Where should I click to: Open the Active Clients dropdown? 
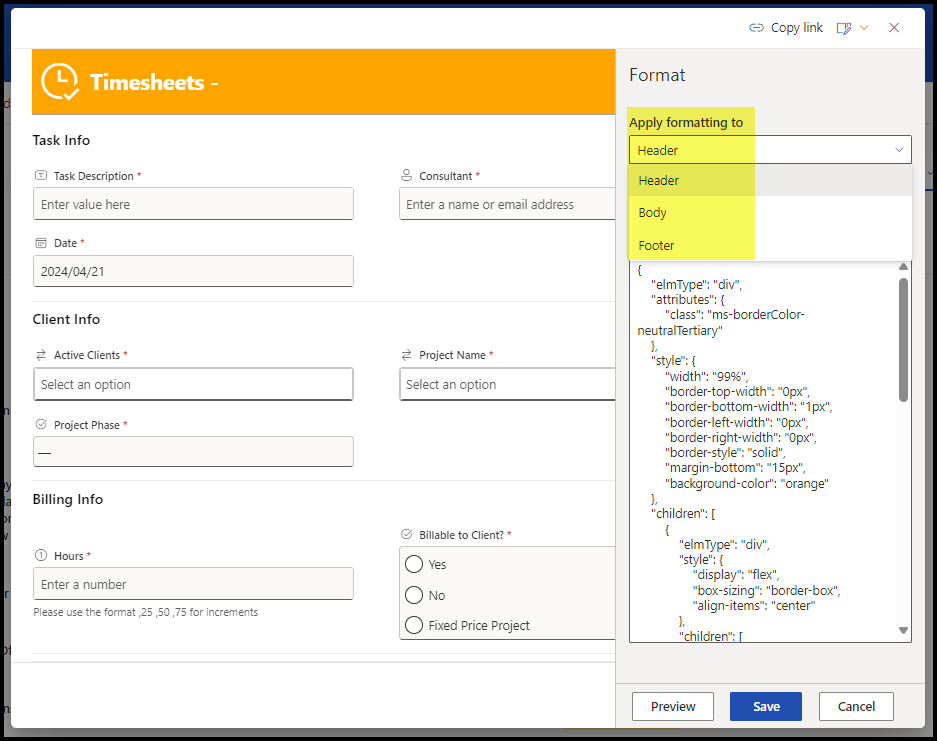pos(193,384)
